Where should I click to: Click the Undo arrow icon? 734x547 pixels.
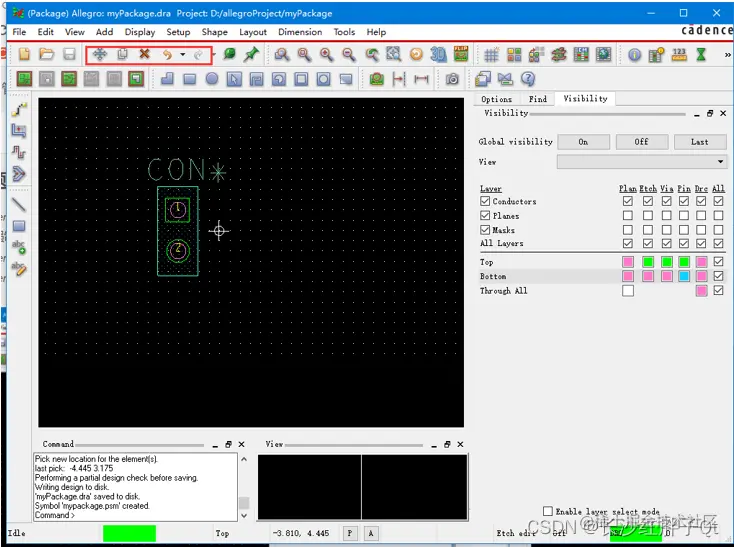point(167,55)
